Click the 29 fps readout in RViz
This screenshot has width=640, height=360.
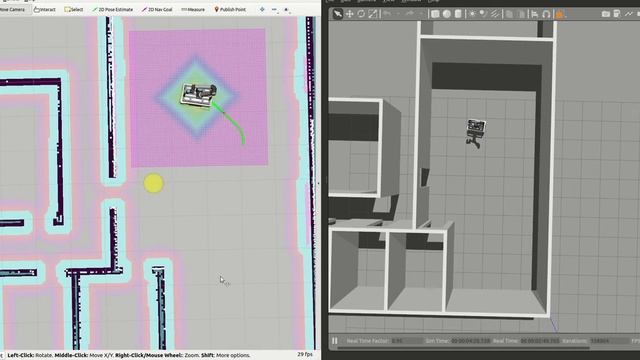pyautogui.click(x=305, y=354)
